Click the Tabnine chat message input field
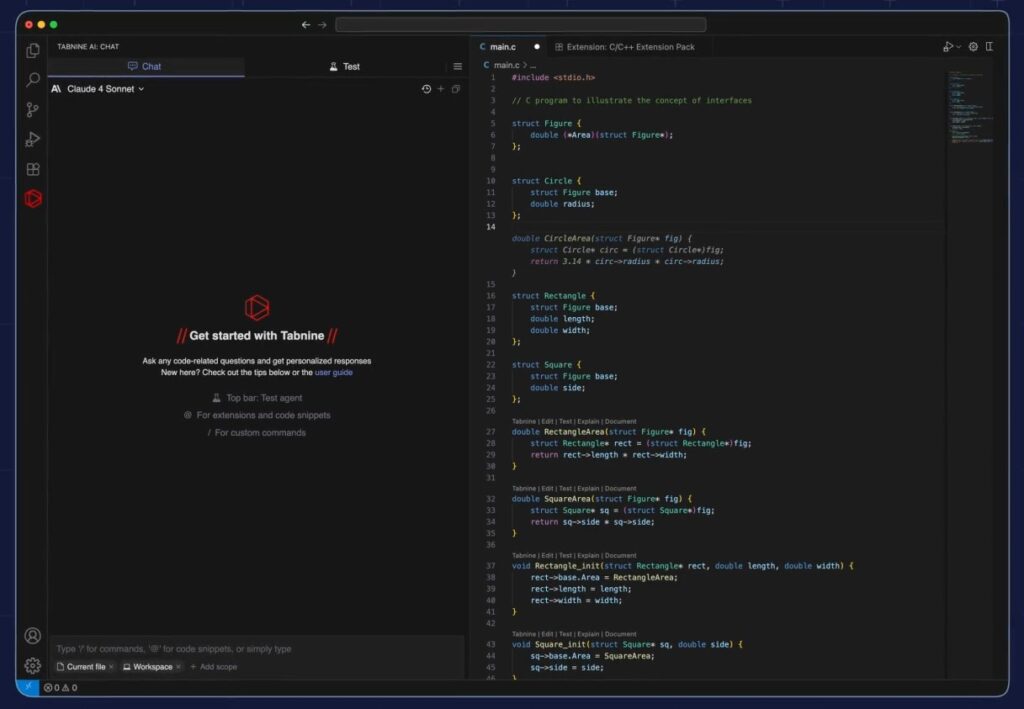1024x709 pixels. pyautogui.click(x=257, y=649)
